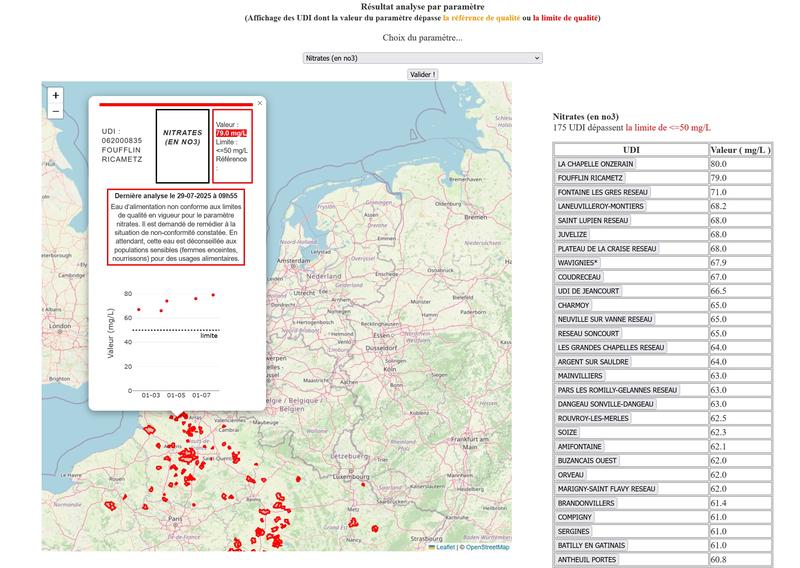Zoom out on the map
Viewport: 800px width, 568px height.
point(56,111)
